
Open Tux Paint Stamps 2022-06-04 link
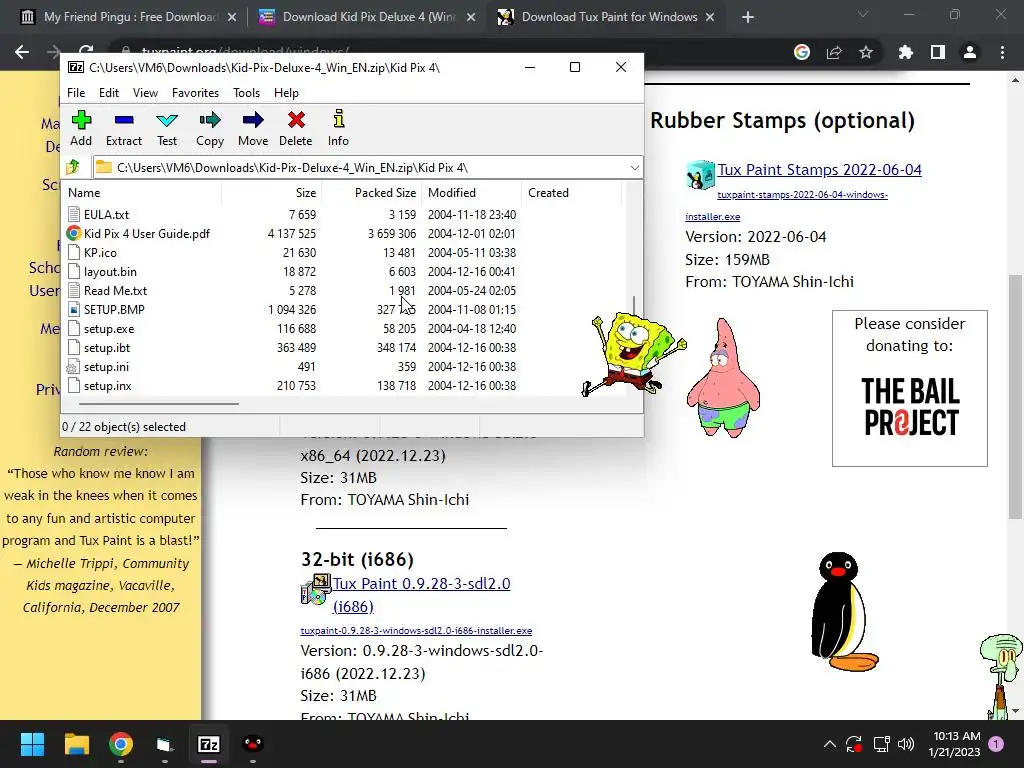coord(820,170)
